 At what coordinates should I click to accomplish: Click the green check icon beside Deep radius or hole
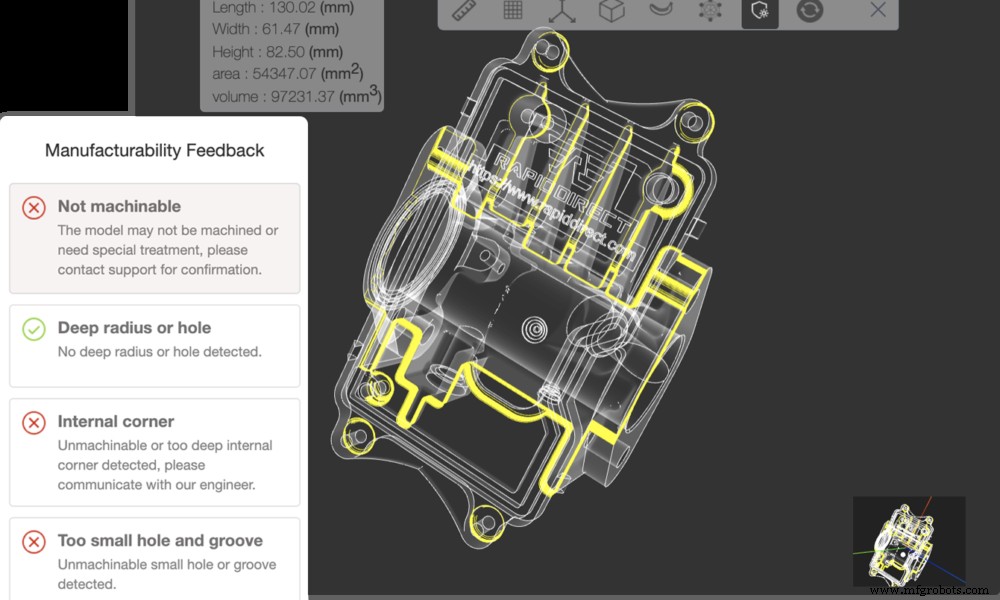(34, 327)
